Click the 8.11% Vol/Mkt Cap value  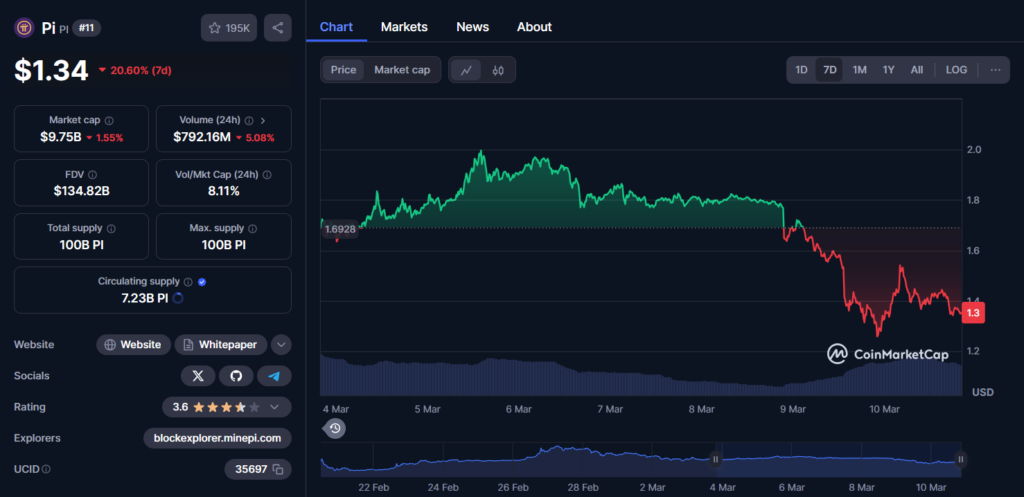[223, 191]
